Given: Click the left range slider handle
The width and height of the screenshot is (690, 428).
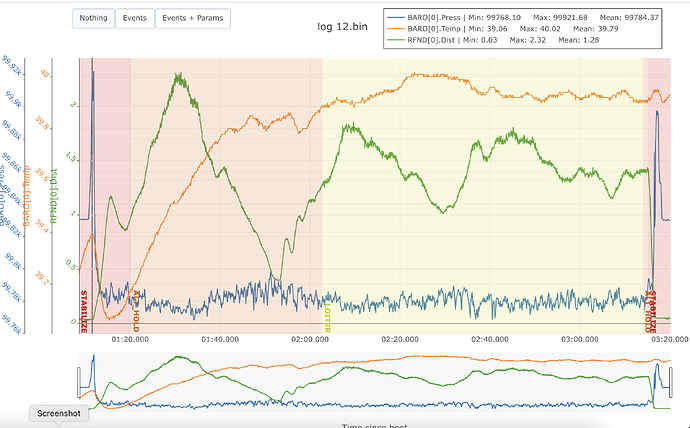Looking at the screenshot, I should click(x=78, y=381).
